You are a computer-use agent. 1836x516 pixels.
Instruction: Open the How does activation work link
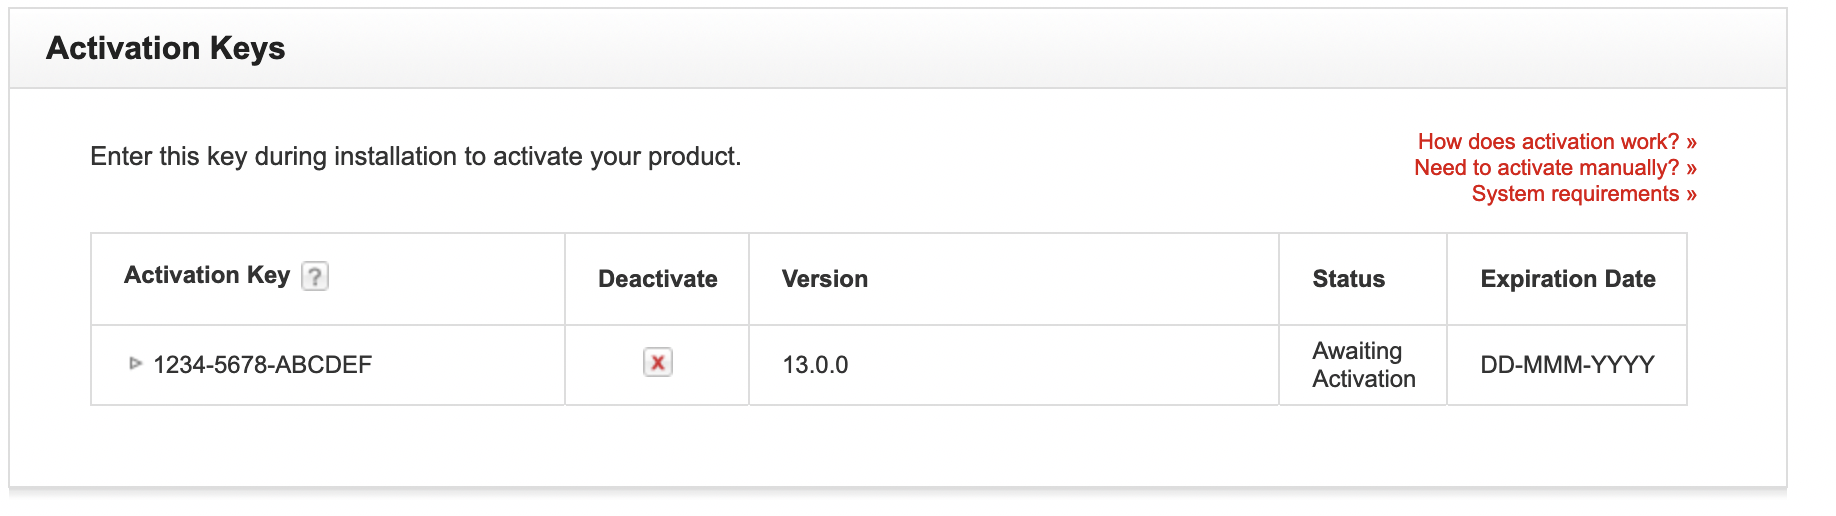[1557, 142]
